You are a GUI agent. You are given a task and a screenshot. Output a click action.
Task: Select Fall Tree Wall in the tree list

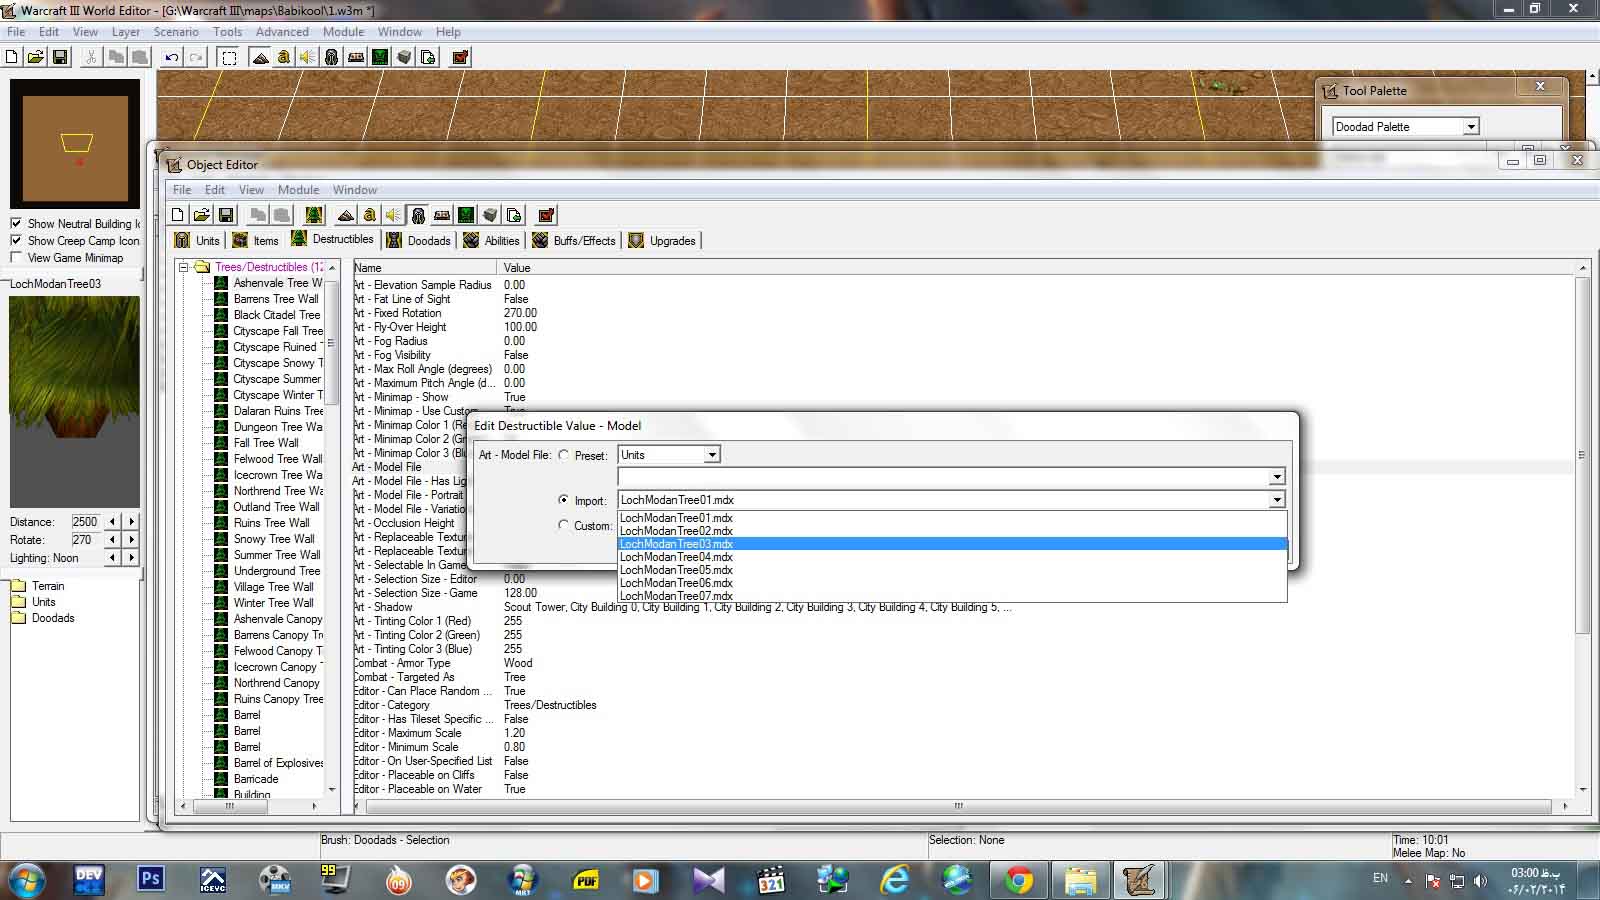tap(266, 443)
